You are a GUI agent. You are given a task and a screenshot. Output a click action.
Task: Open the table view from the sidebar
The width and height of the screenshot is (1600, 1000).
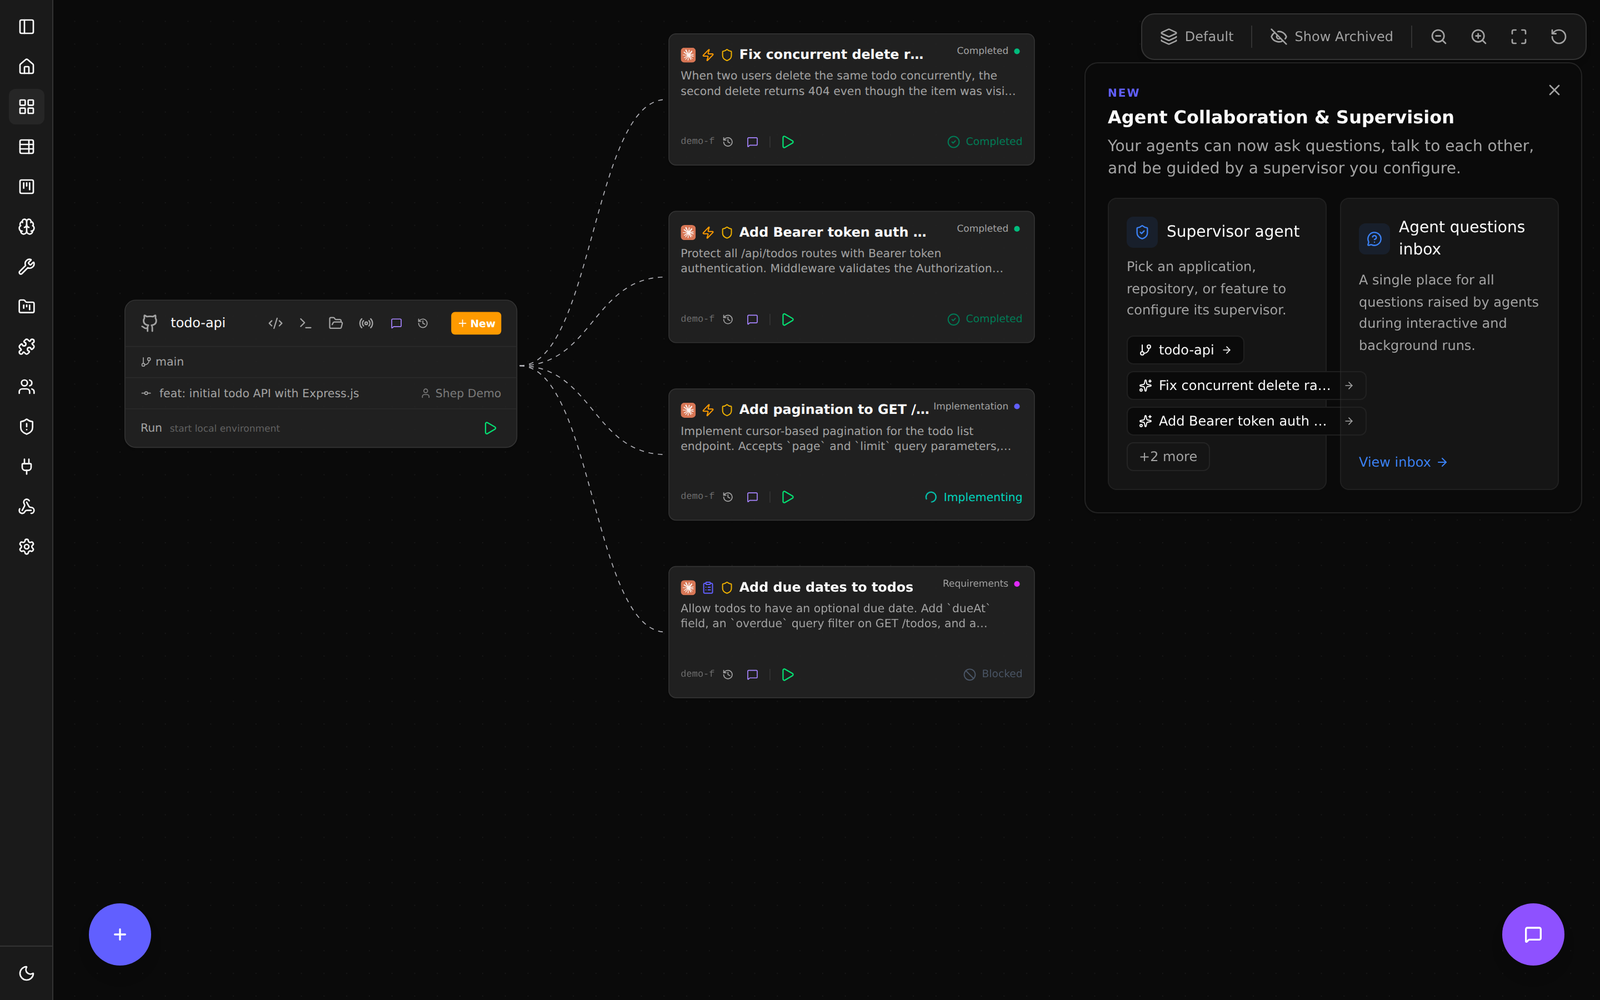(x=27, y=147)
